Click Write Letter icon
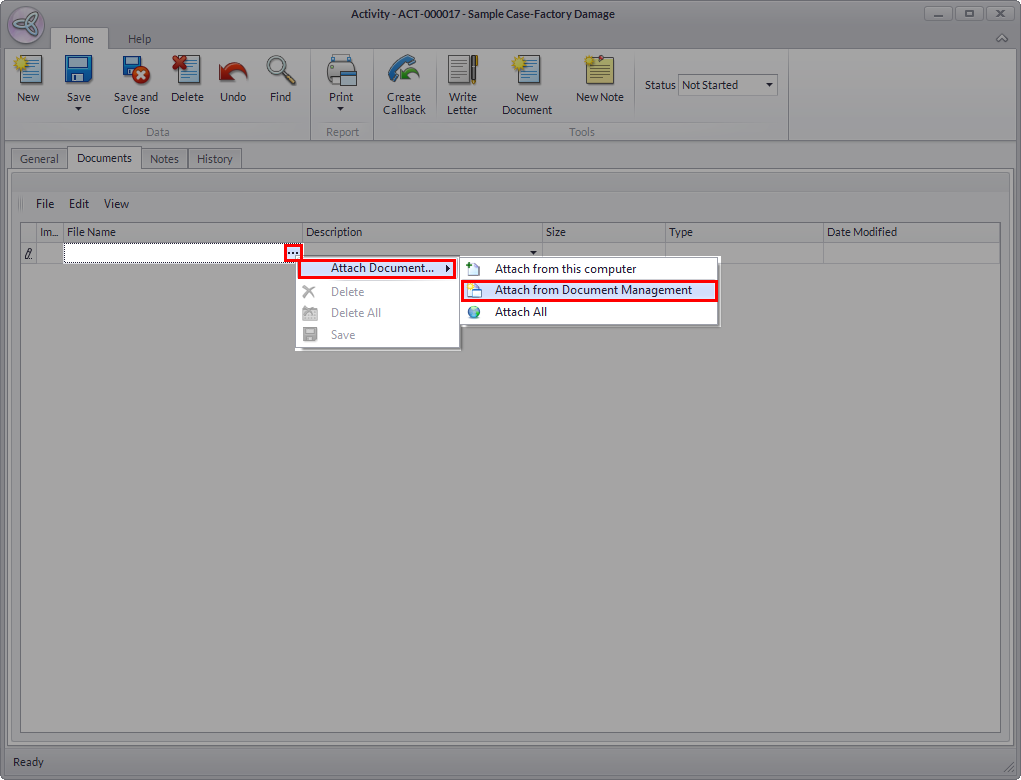 (462, 71)
